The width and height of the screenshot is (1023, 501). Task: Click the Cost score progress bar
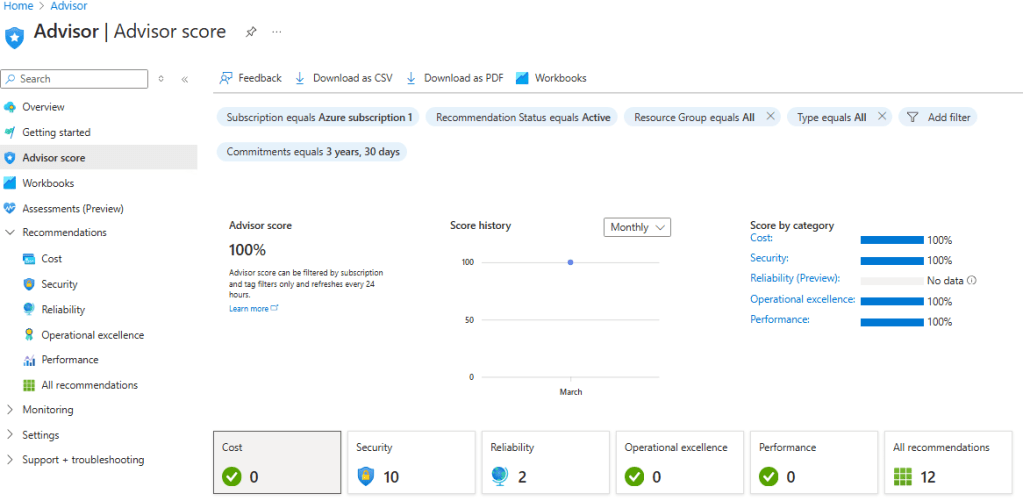[891, 240]
